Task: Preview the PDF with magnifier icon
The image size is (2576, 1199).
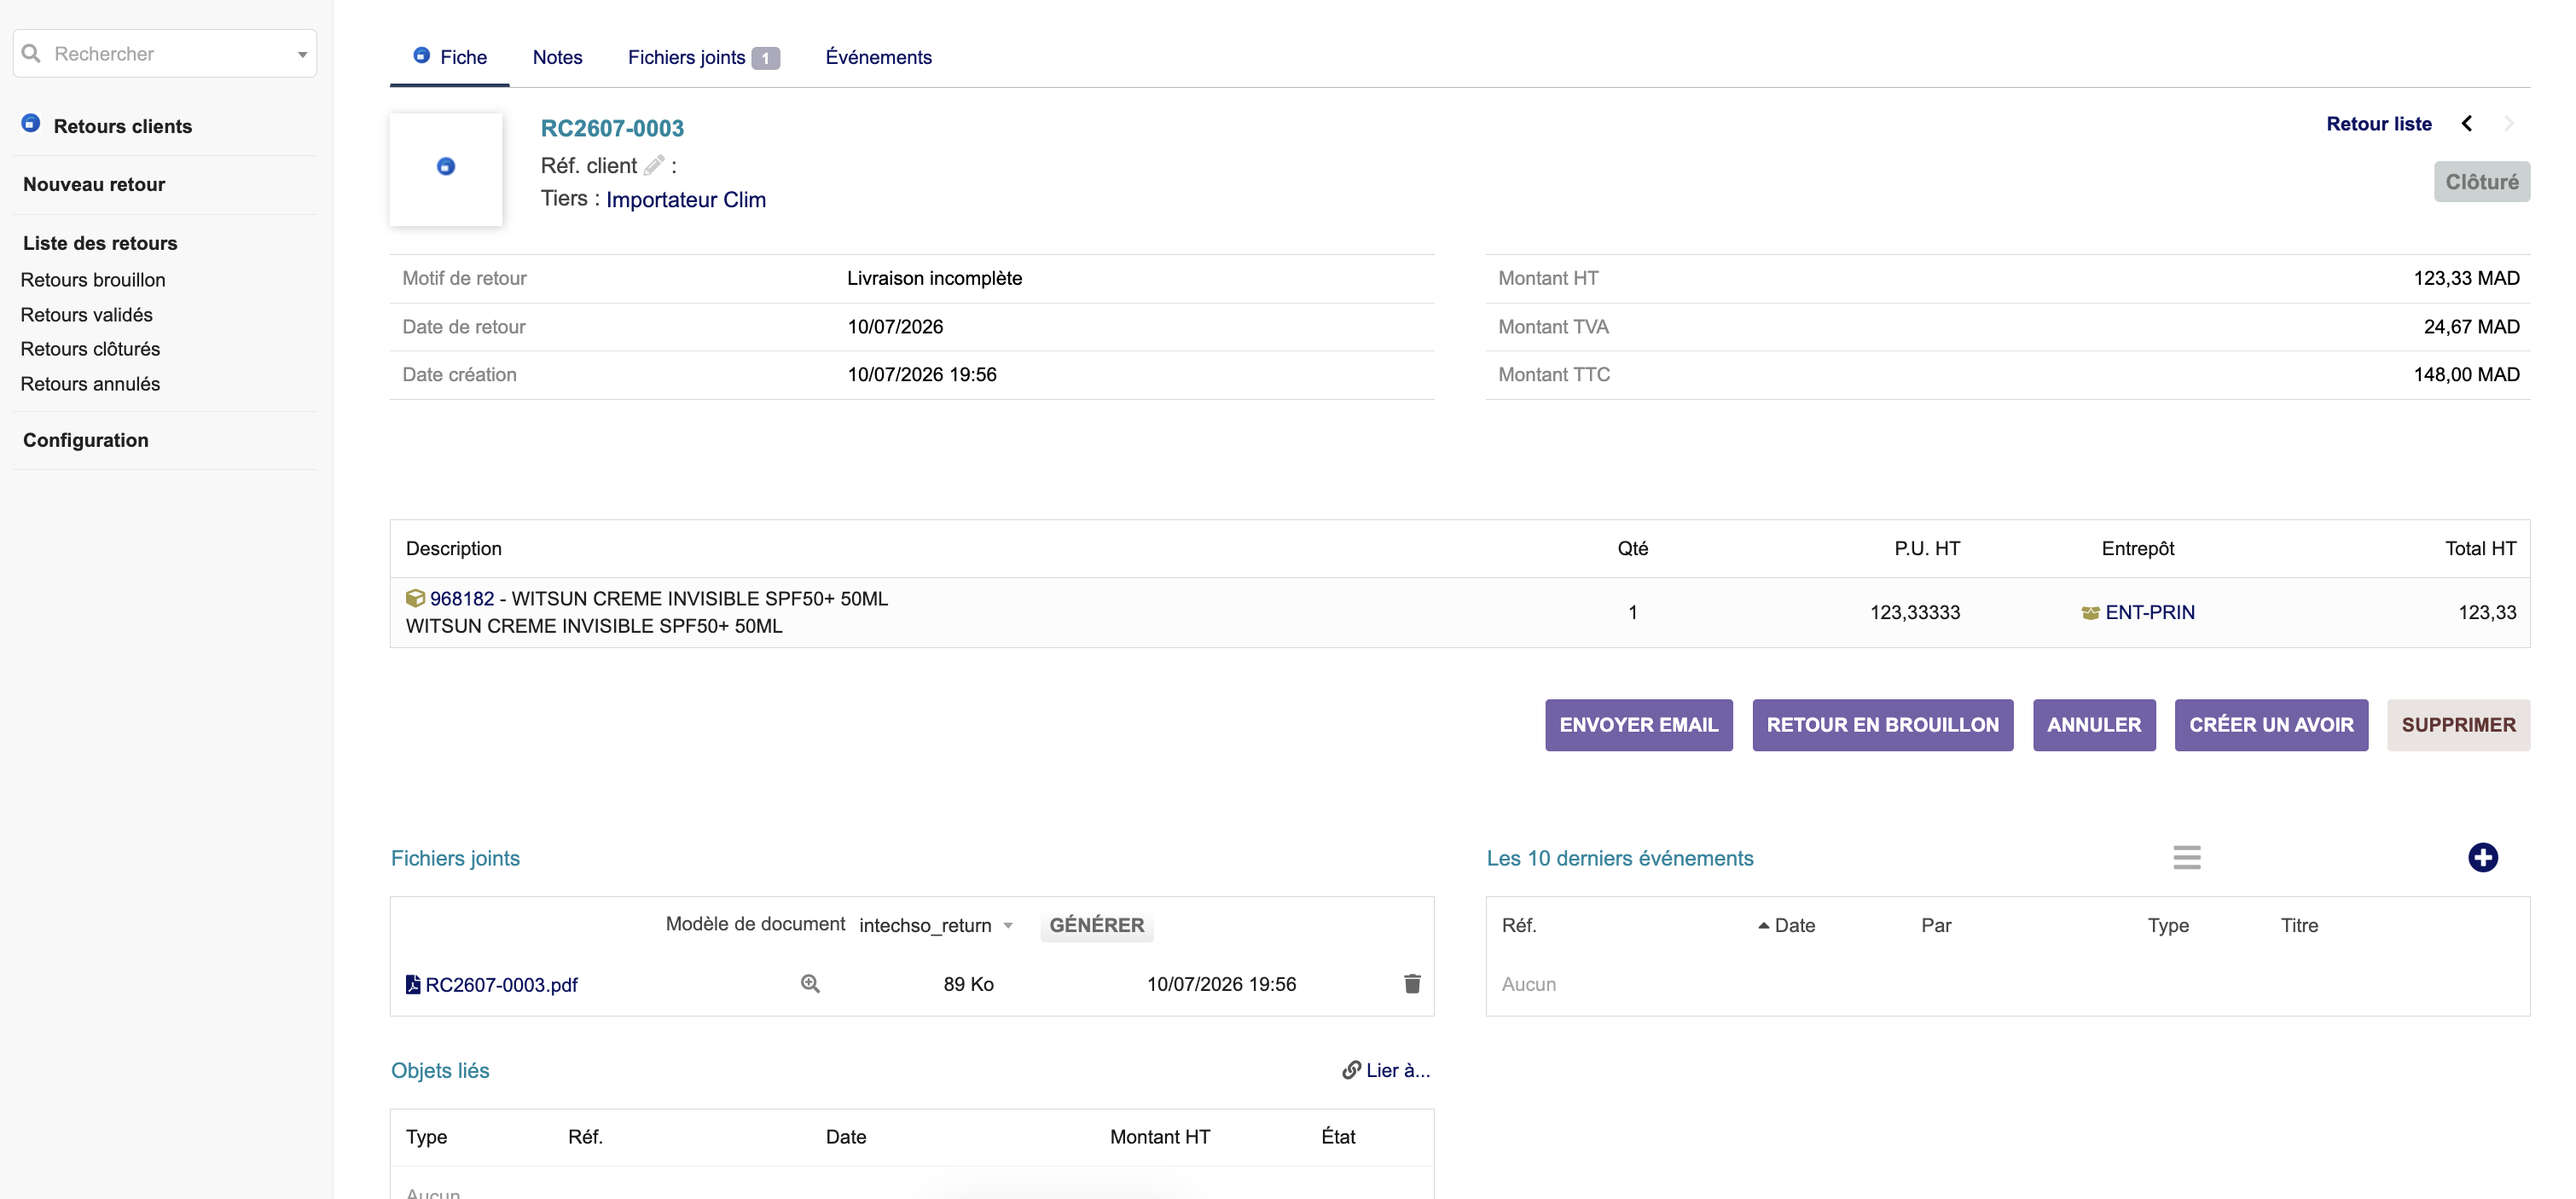Action: [810, 984]
